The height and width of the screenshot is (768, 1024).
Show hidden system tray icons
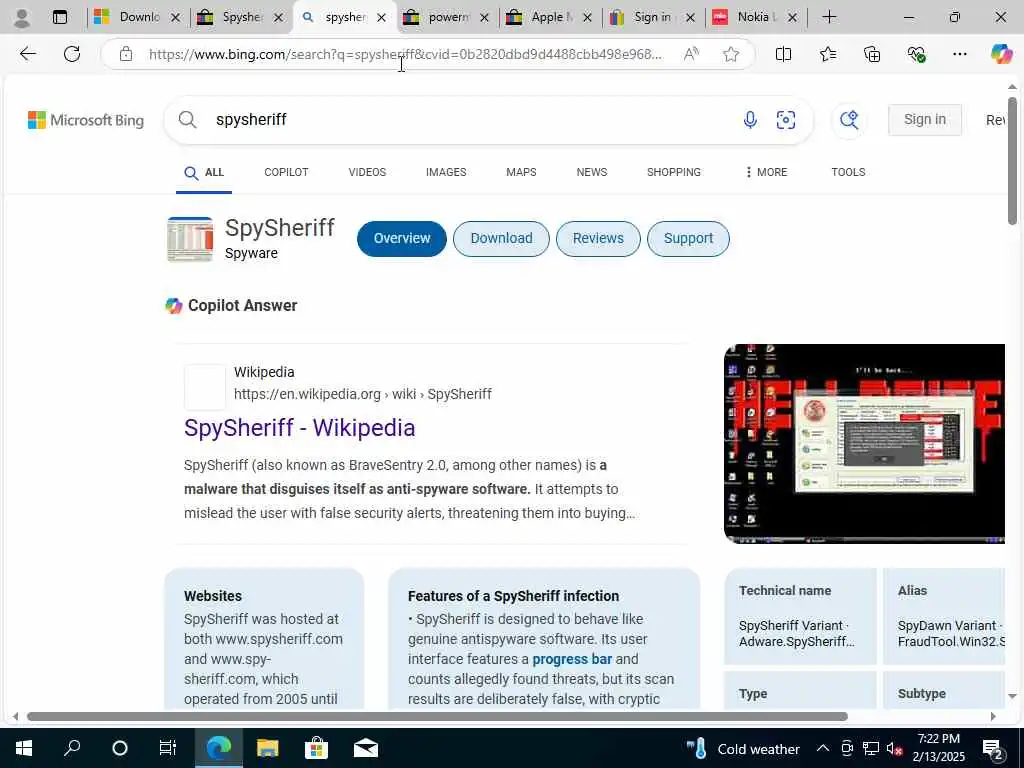(x=823, y=748)
